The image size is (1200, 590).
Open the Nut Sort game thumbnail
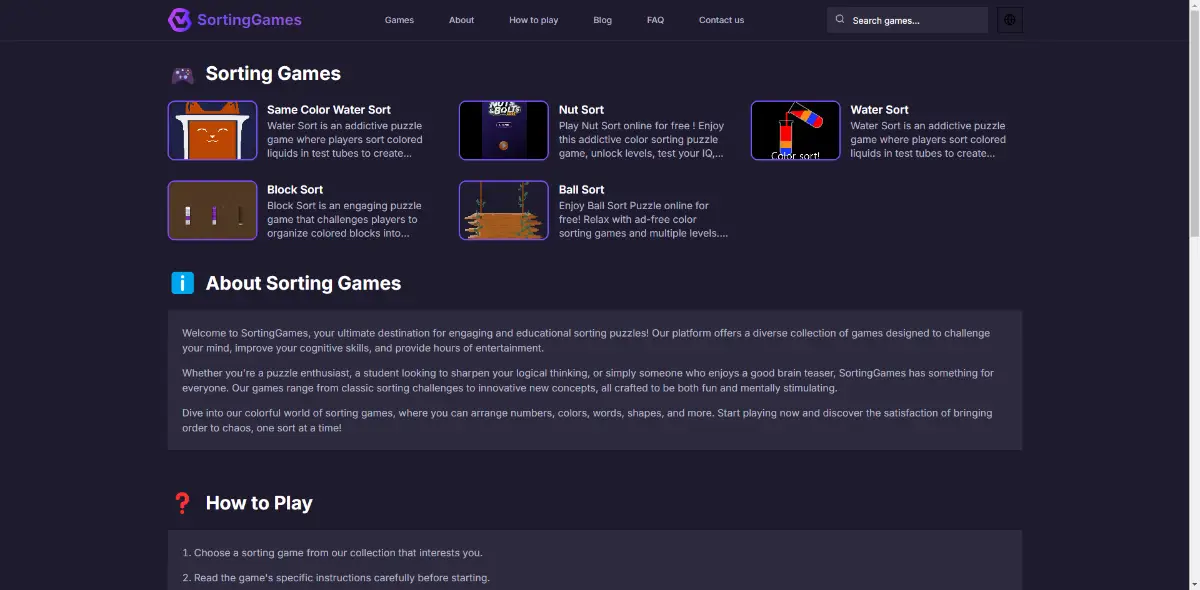[x=503, y=130]
